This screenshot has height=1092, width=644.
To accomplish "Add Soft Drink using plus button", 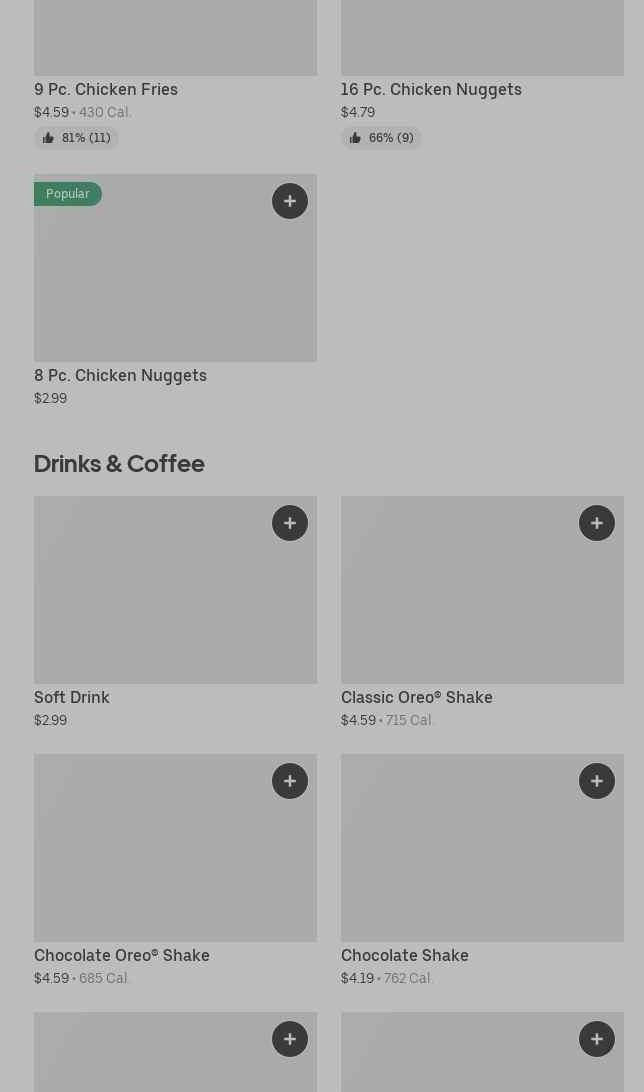I will coord(290,523).
